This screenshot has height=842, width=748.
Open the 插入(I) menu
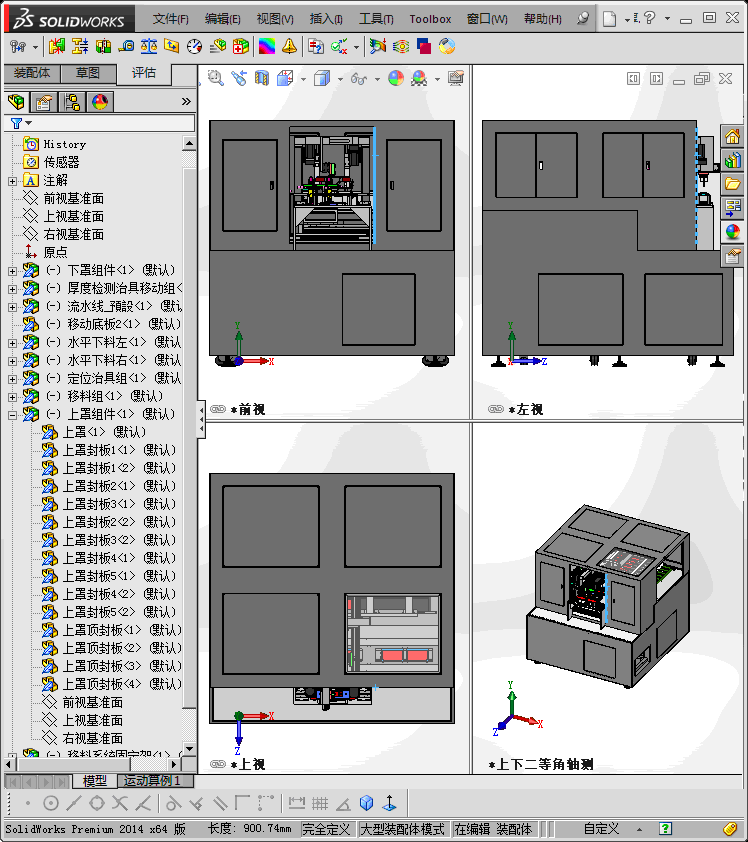pos(326,19)
